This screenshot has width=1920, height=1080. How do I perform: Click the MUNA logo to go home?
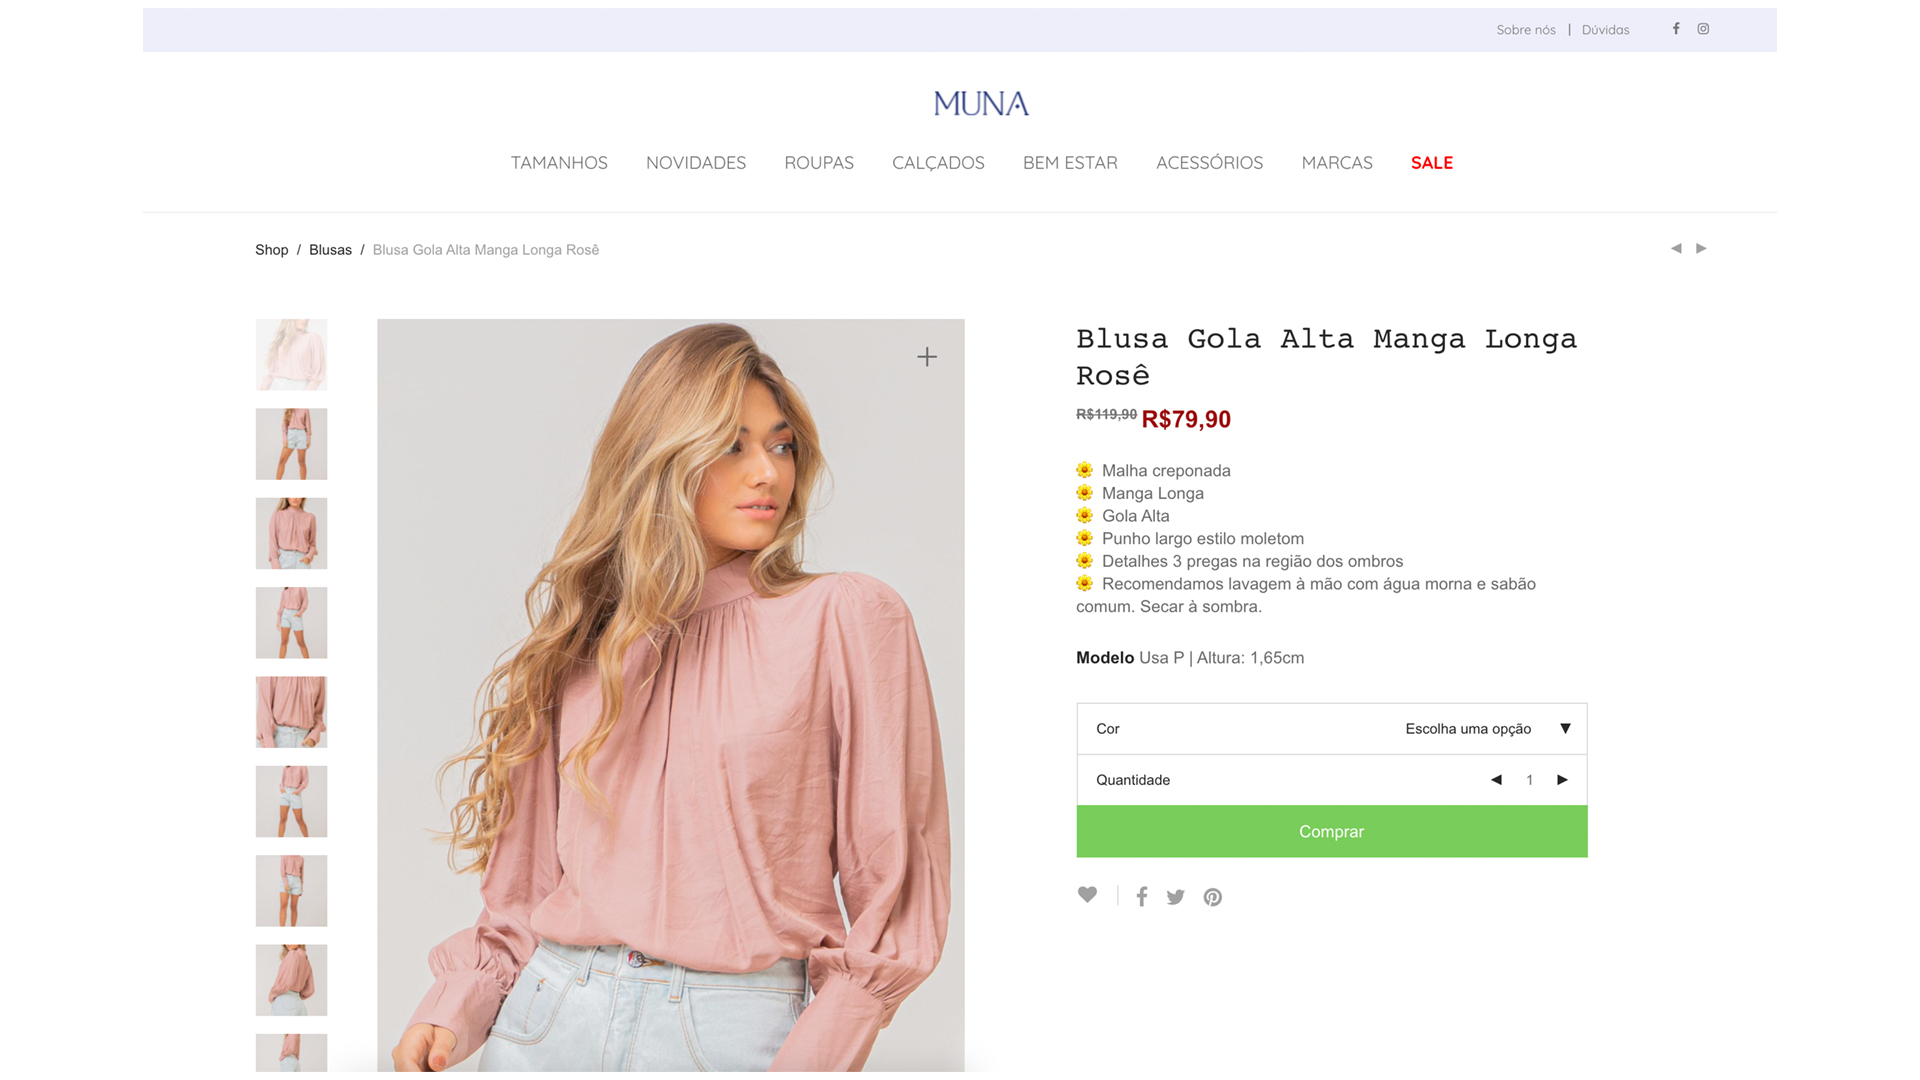pos(980,103)
